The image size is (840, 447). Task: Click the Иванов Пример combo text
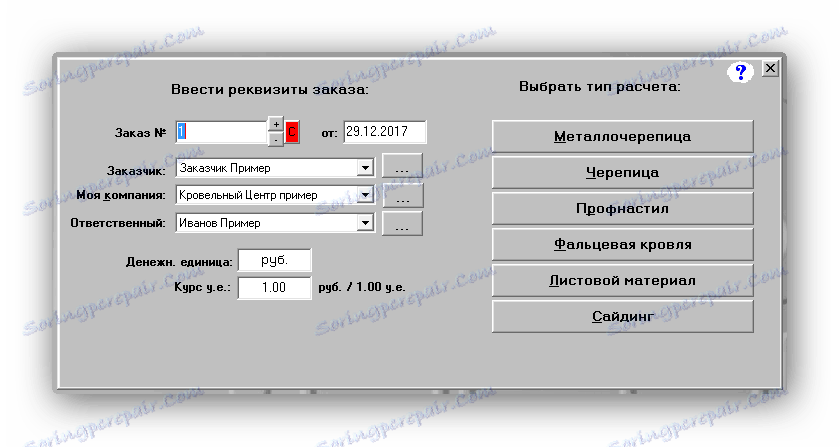tap(220, 223)
